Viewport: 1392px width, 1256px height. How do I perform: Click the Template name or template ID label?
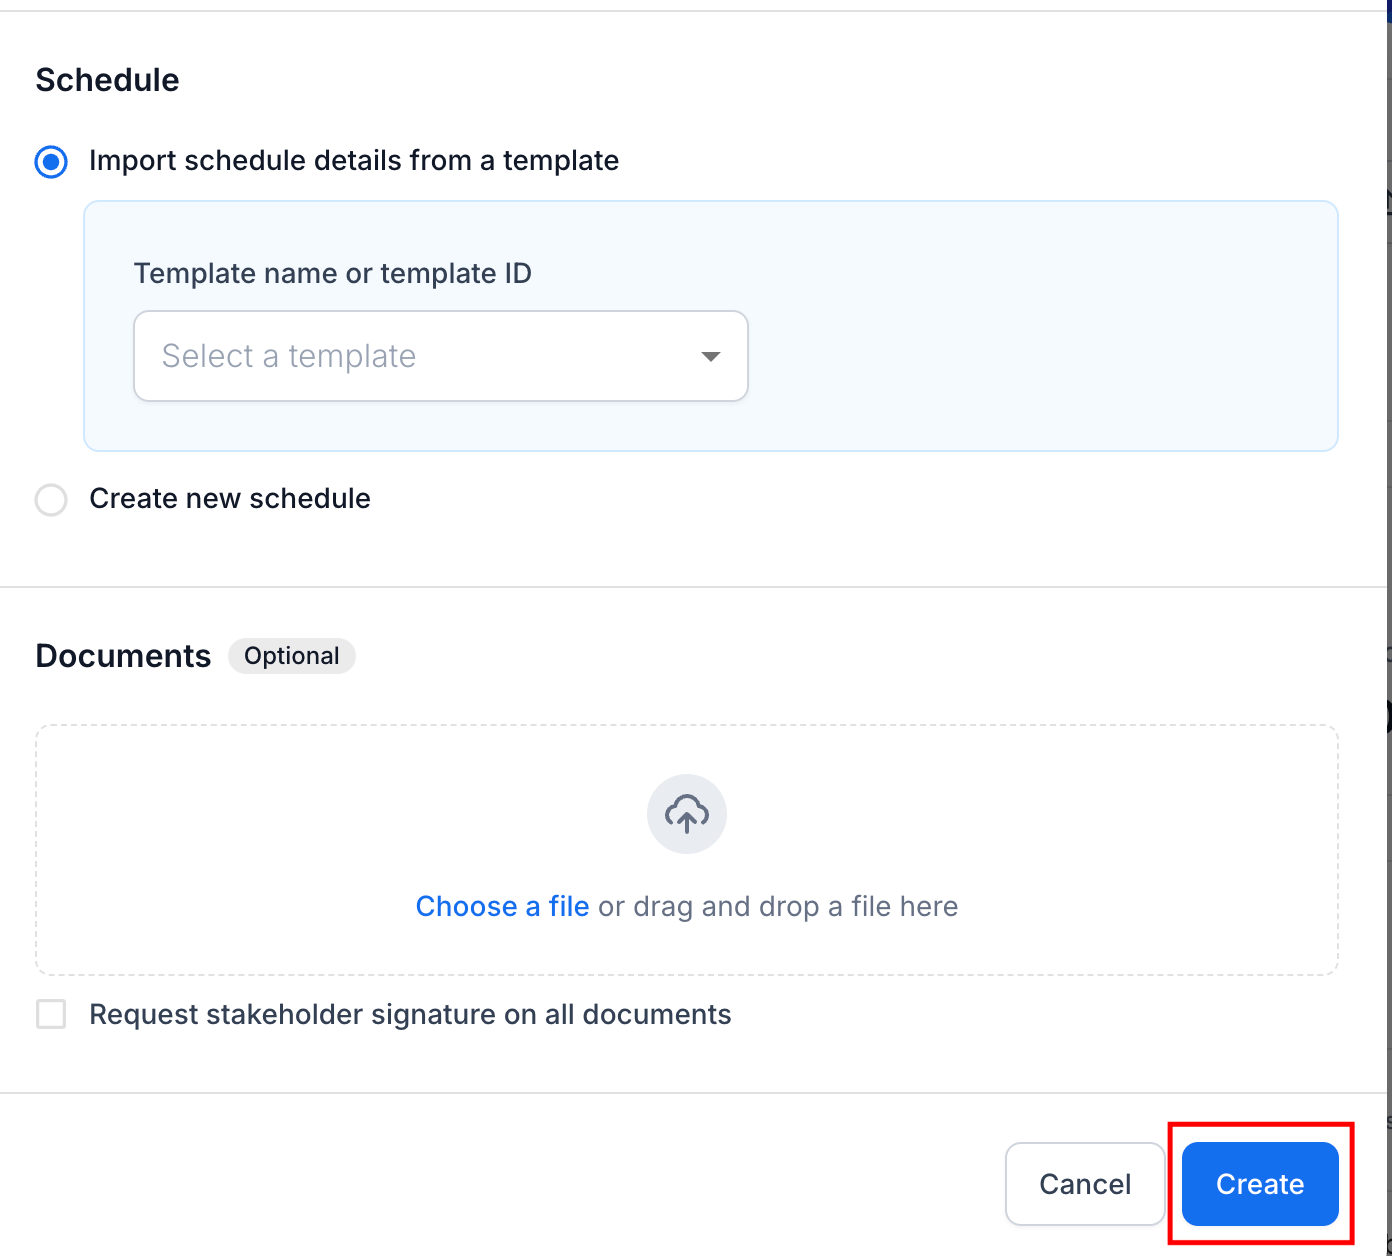tap(333, 273)
